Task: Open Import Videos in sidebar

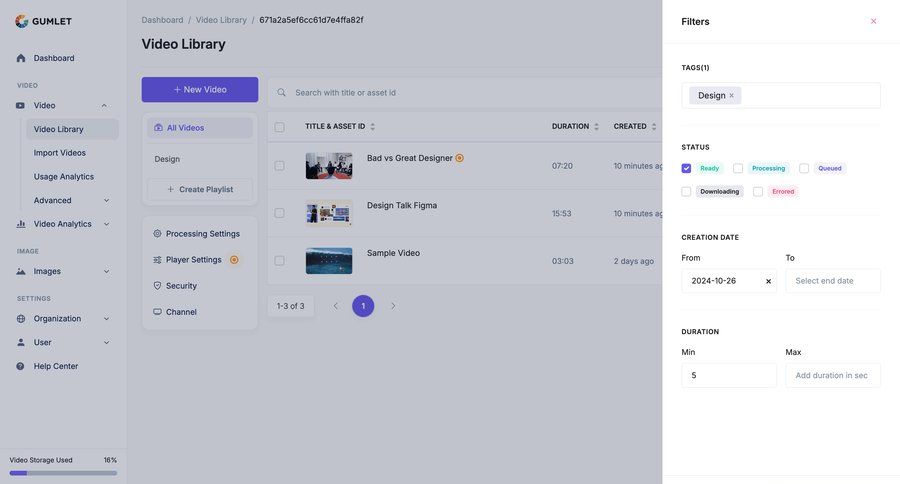Action: click(x=60, y=153)
